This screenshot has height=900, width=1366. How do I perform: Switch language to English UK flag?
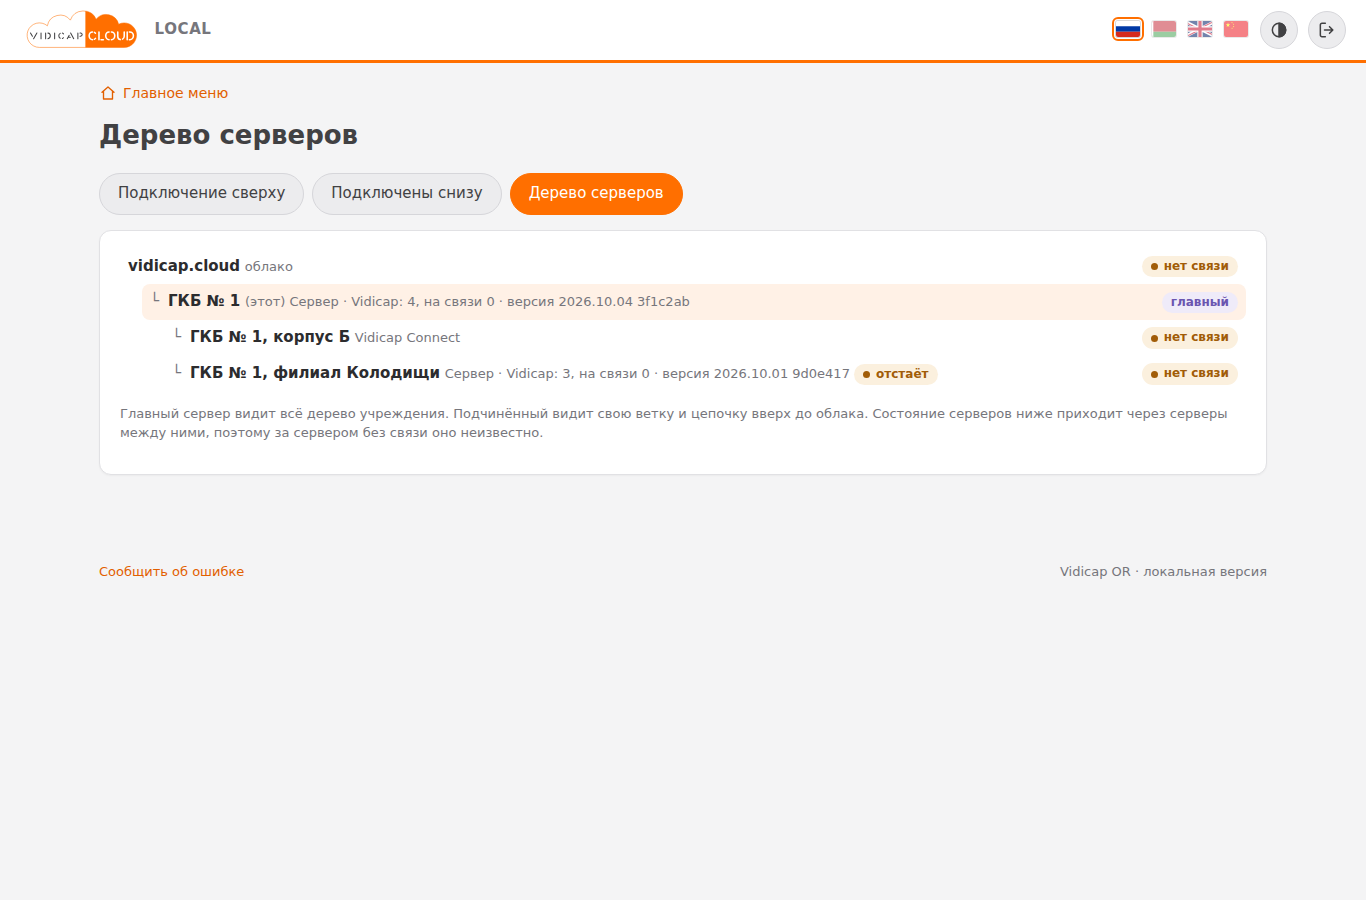pyautogui.click(x=1200, y=29)
